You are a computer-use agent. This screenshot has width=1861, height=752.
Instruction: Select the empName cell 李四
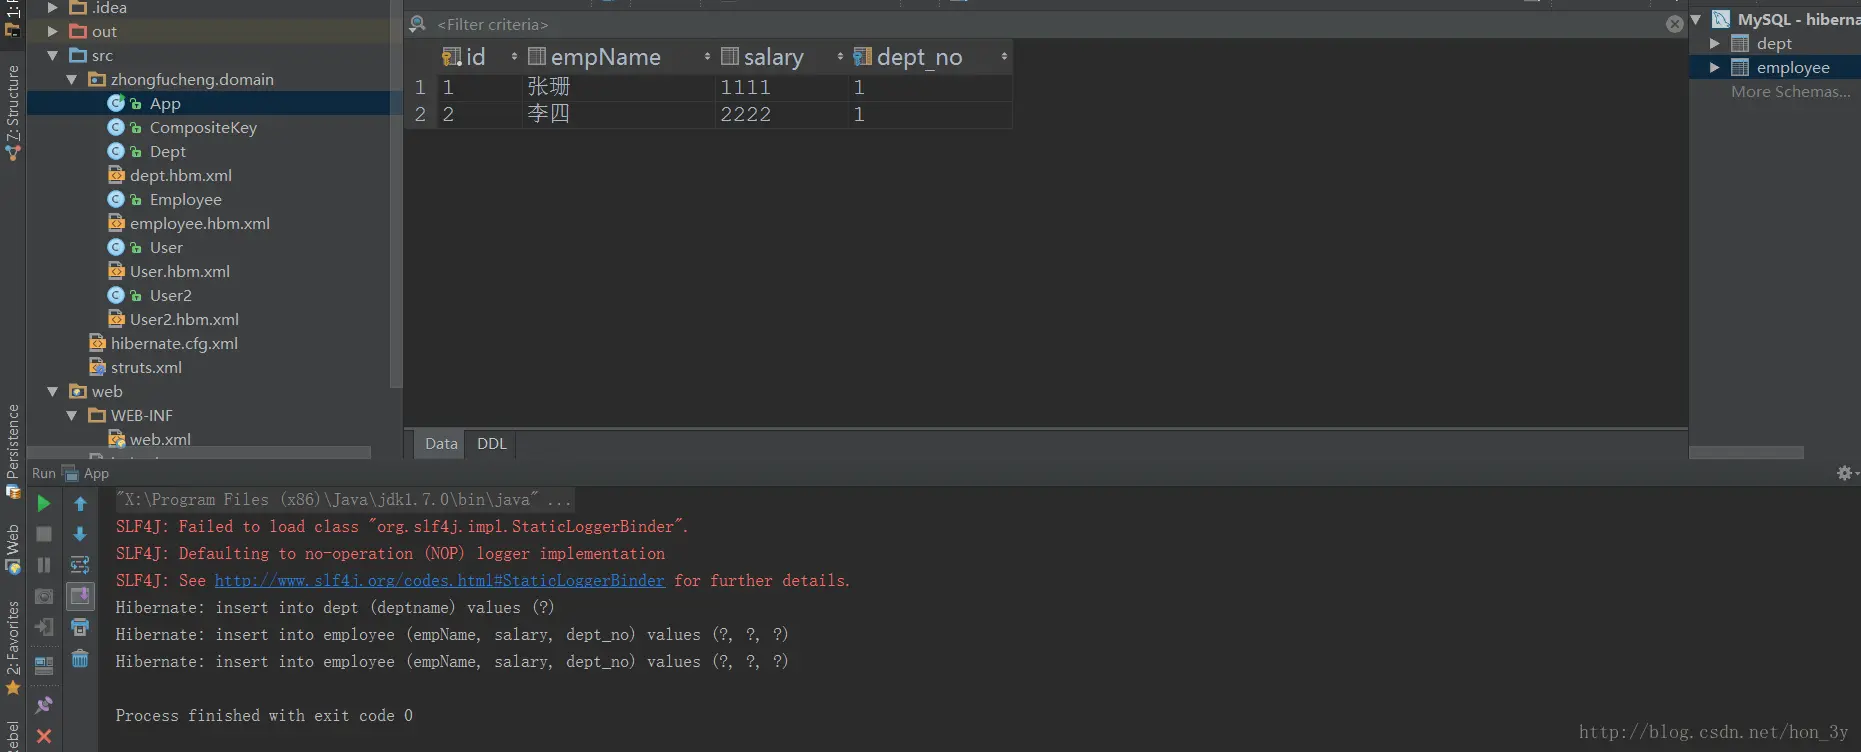tap(618, 114)
